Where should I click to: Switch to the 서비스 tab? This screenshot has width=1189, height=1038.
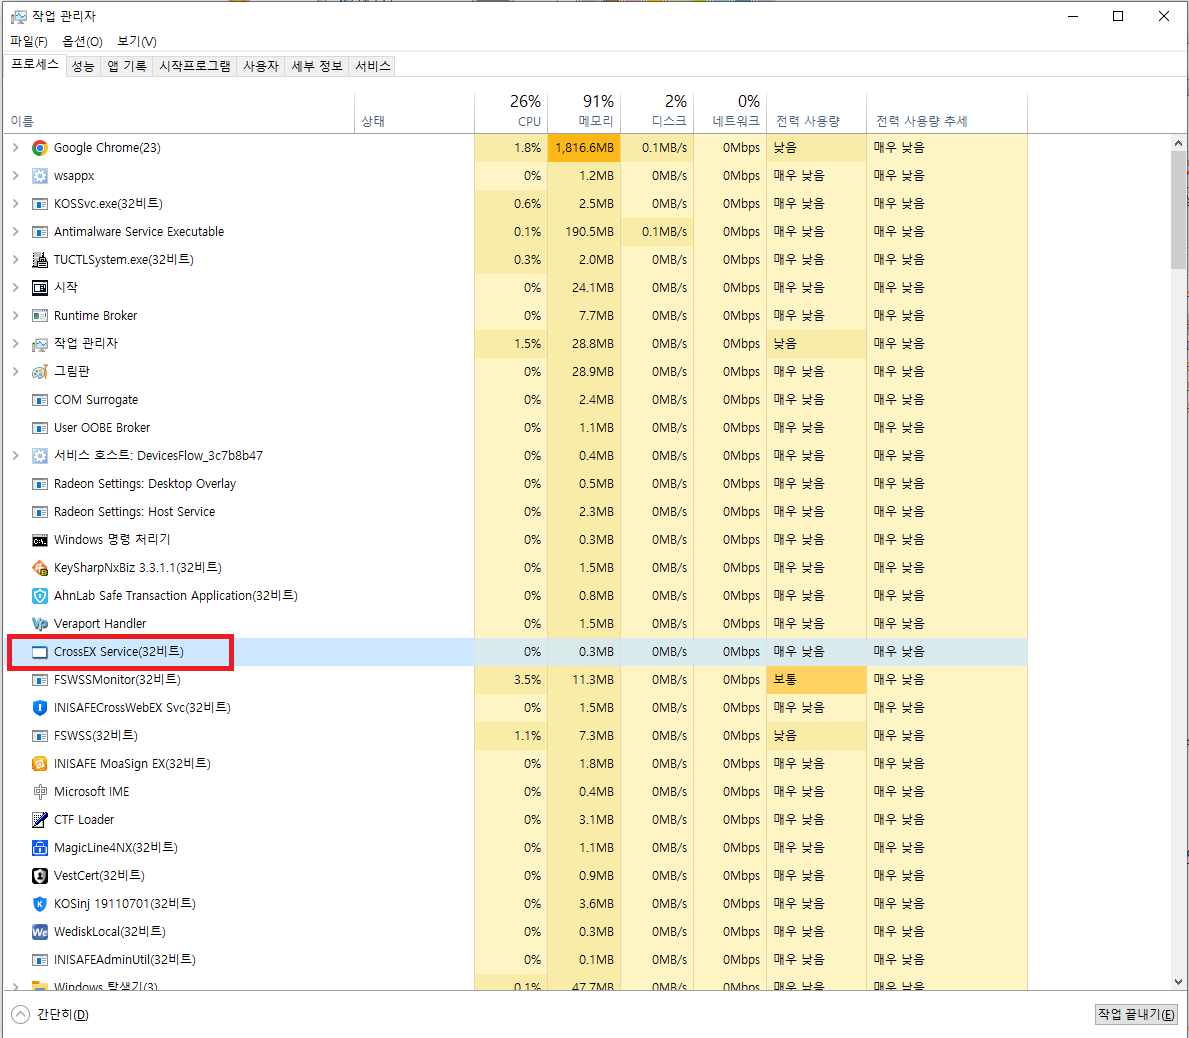point(372,67)
